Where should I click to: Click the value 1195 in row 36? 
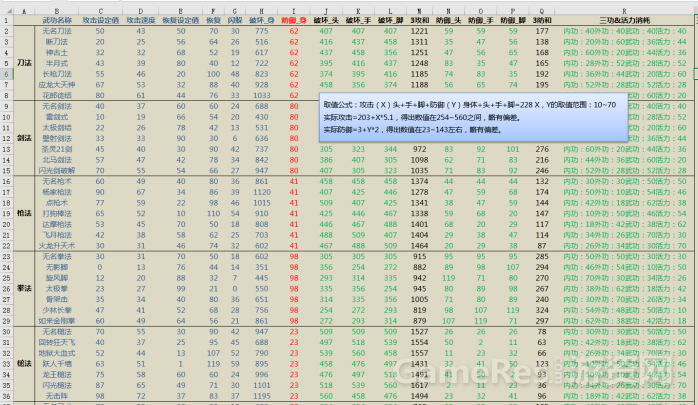click(261, 396)
